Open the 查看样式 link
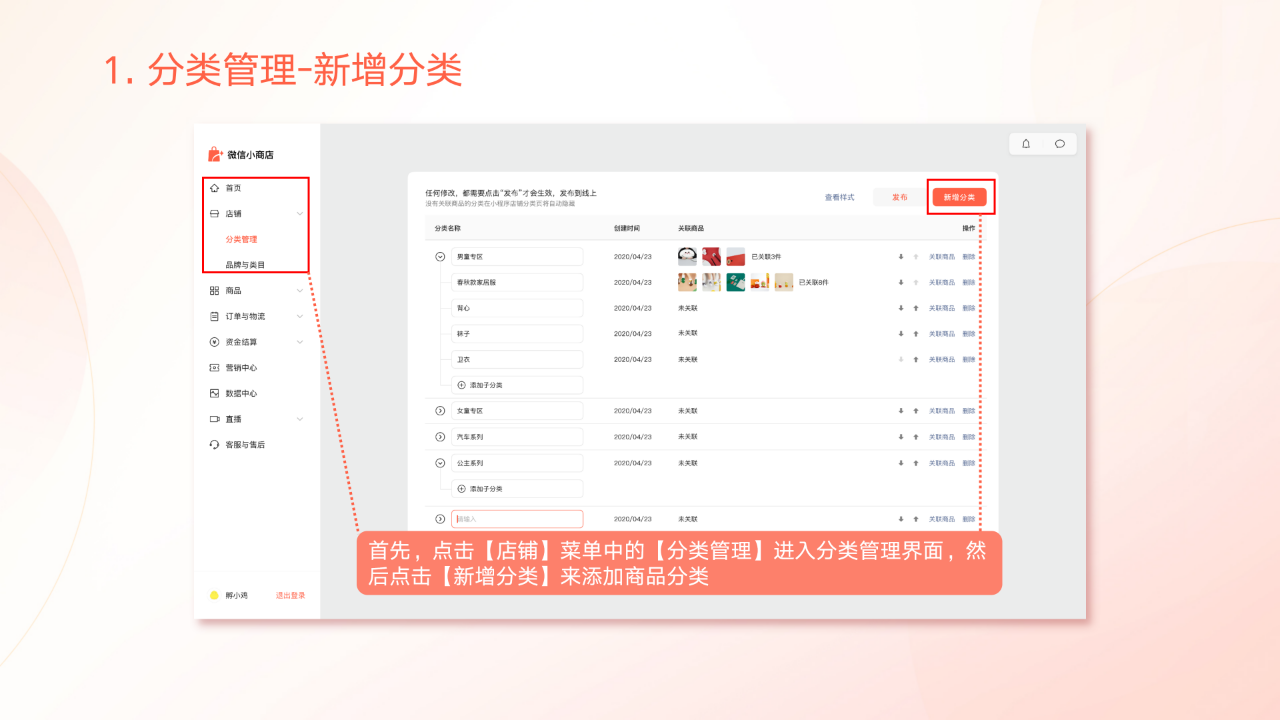This screenshot has height=720, width=1280. pyautogui.click(x=839, y=197)
